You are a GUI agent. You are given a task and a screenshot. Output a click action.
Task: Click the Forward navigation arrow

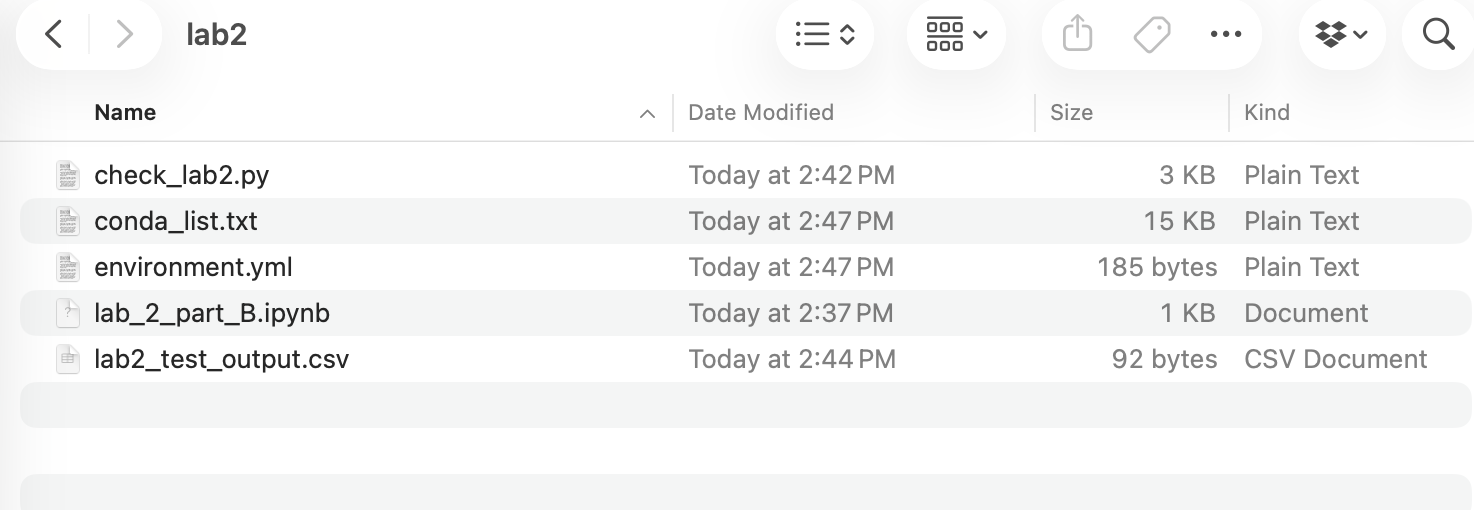[x=125, y=35]
